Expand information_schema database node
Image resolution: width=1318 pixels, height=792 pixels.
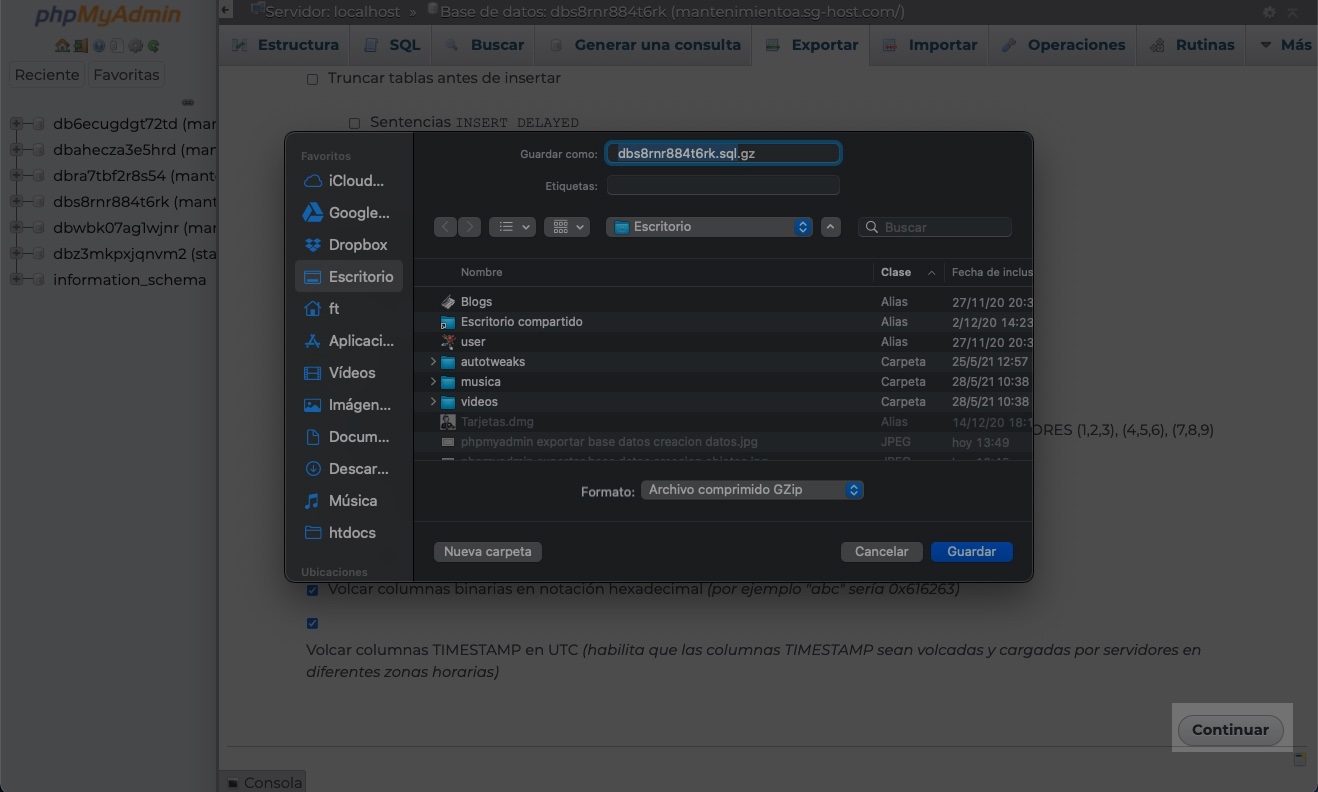click(16, 280)
